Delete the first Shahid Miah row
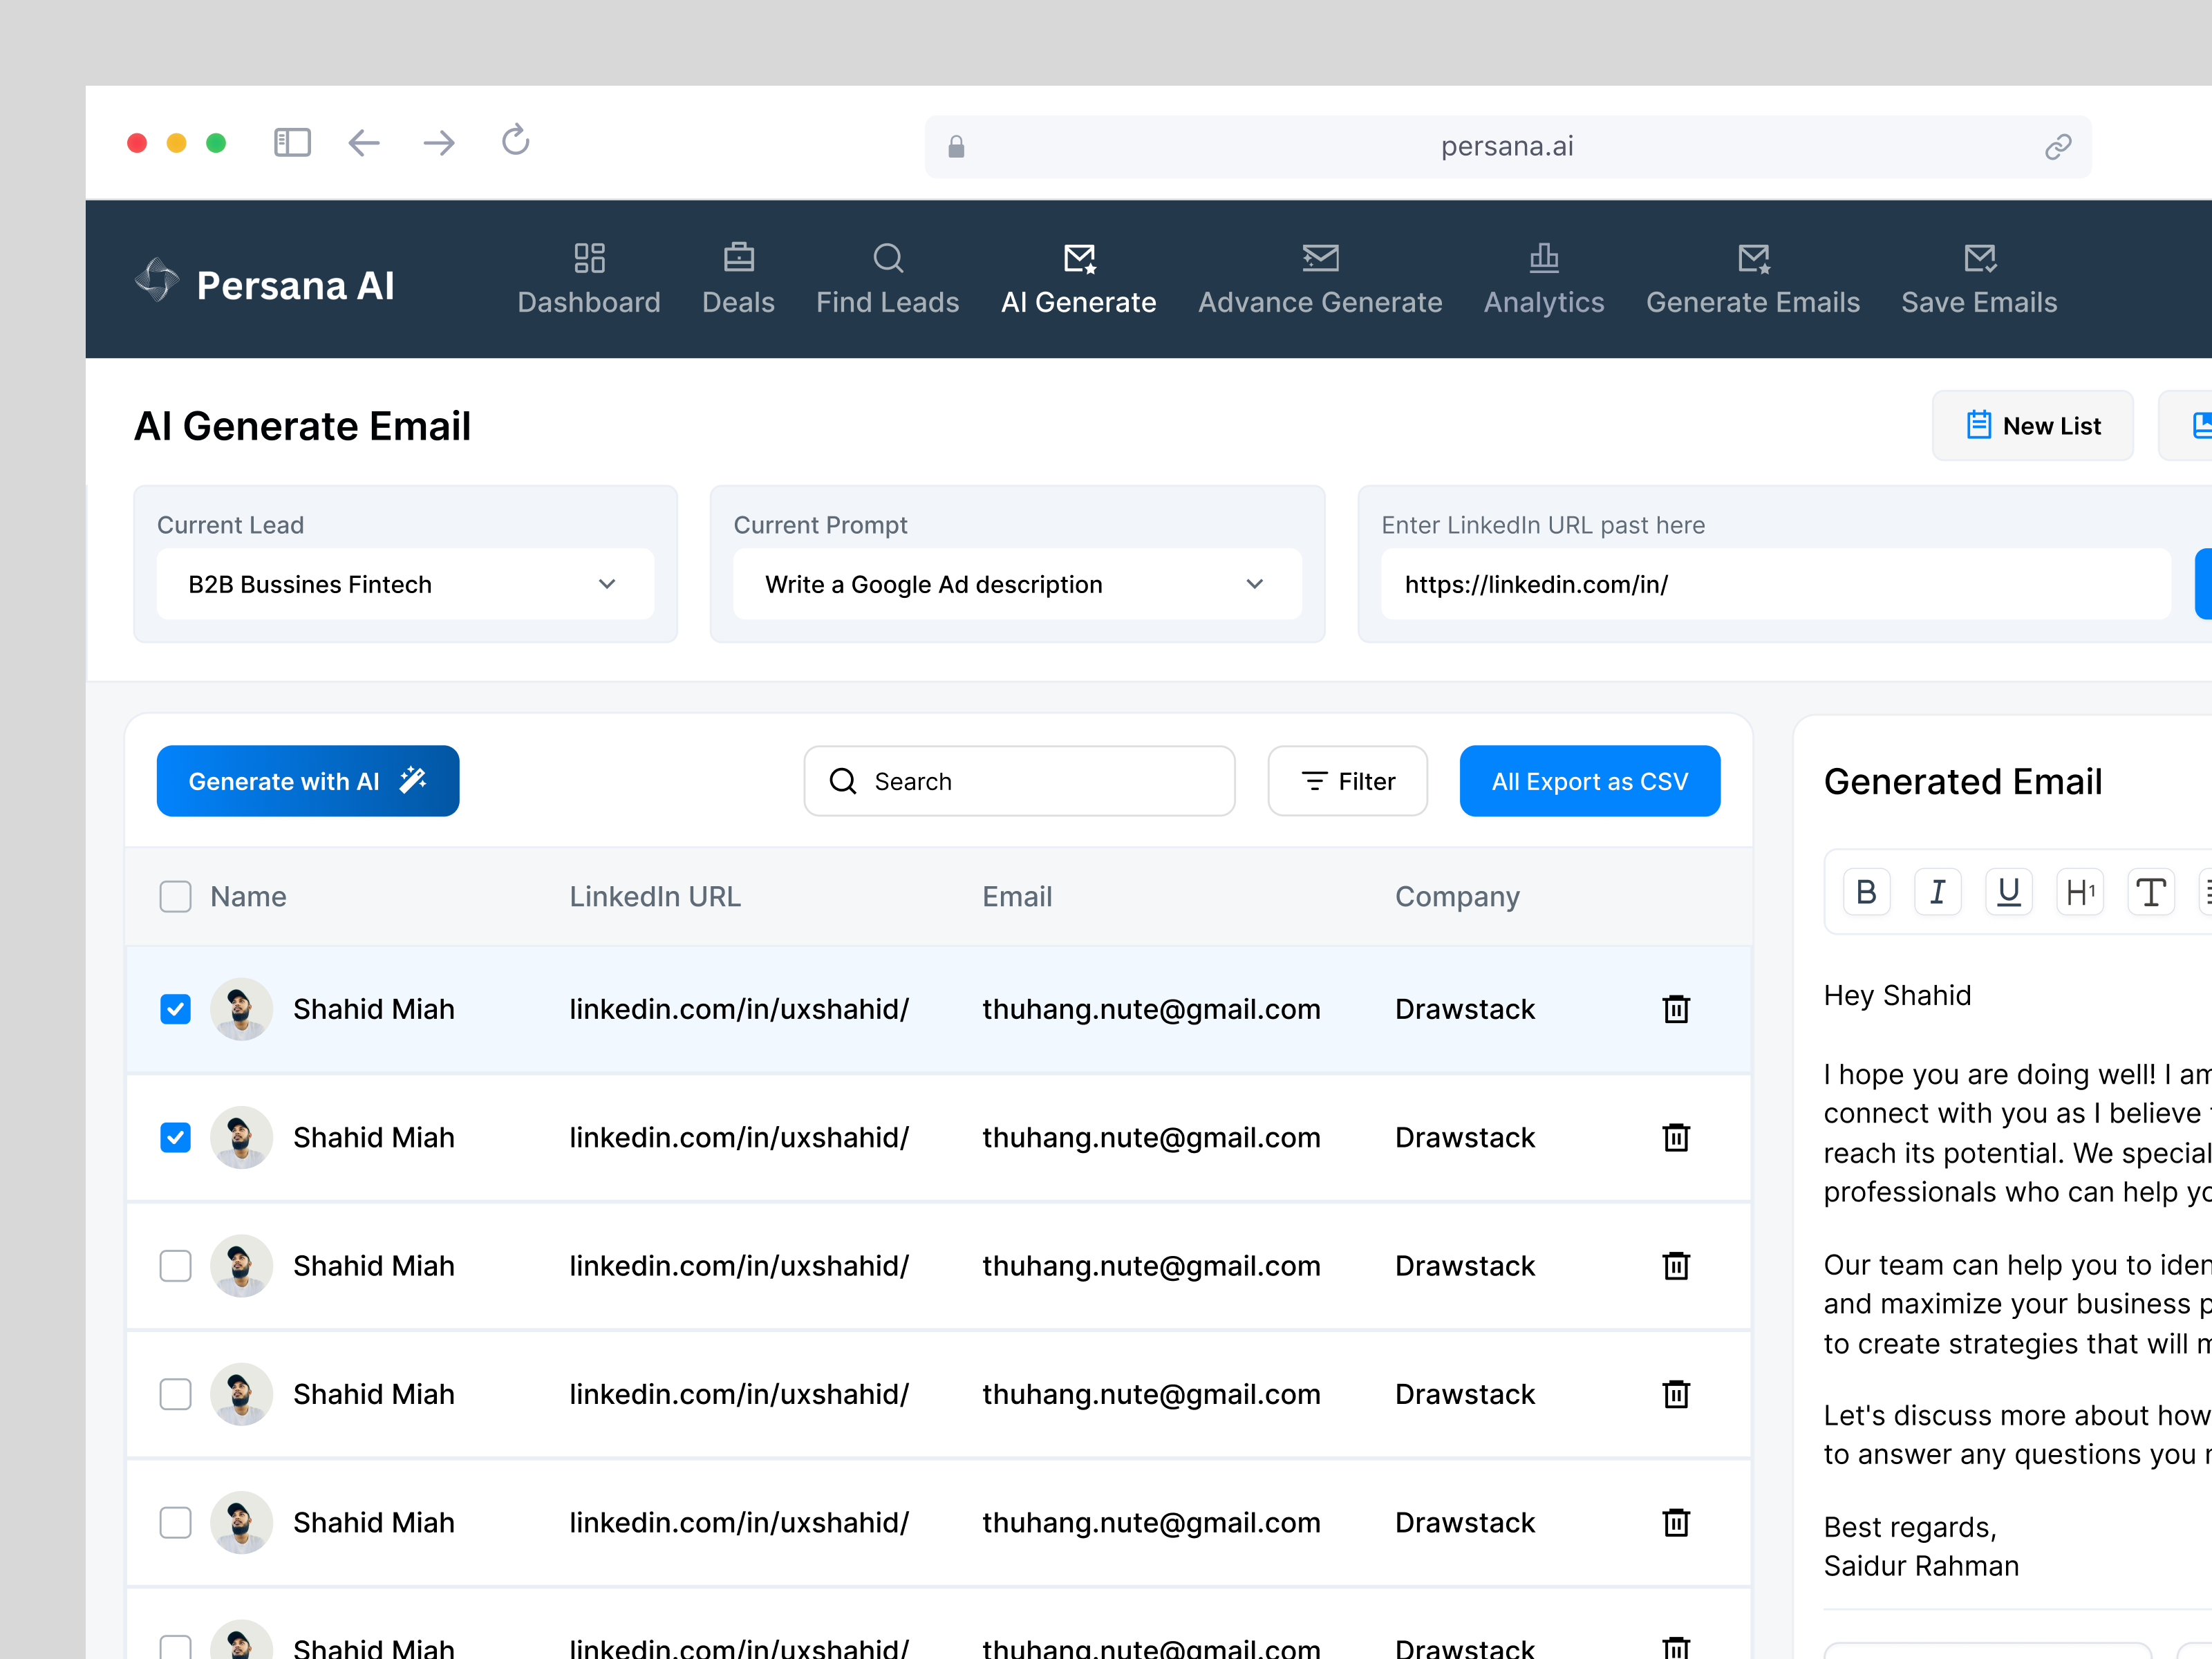The height and width of the screenshot is (1659, 2212). tap(1676, 1009)
